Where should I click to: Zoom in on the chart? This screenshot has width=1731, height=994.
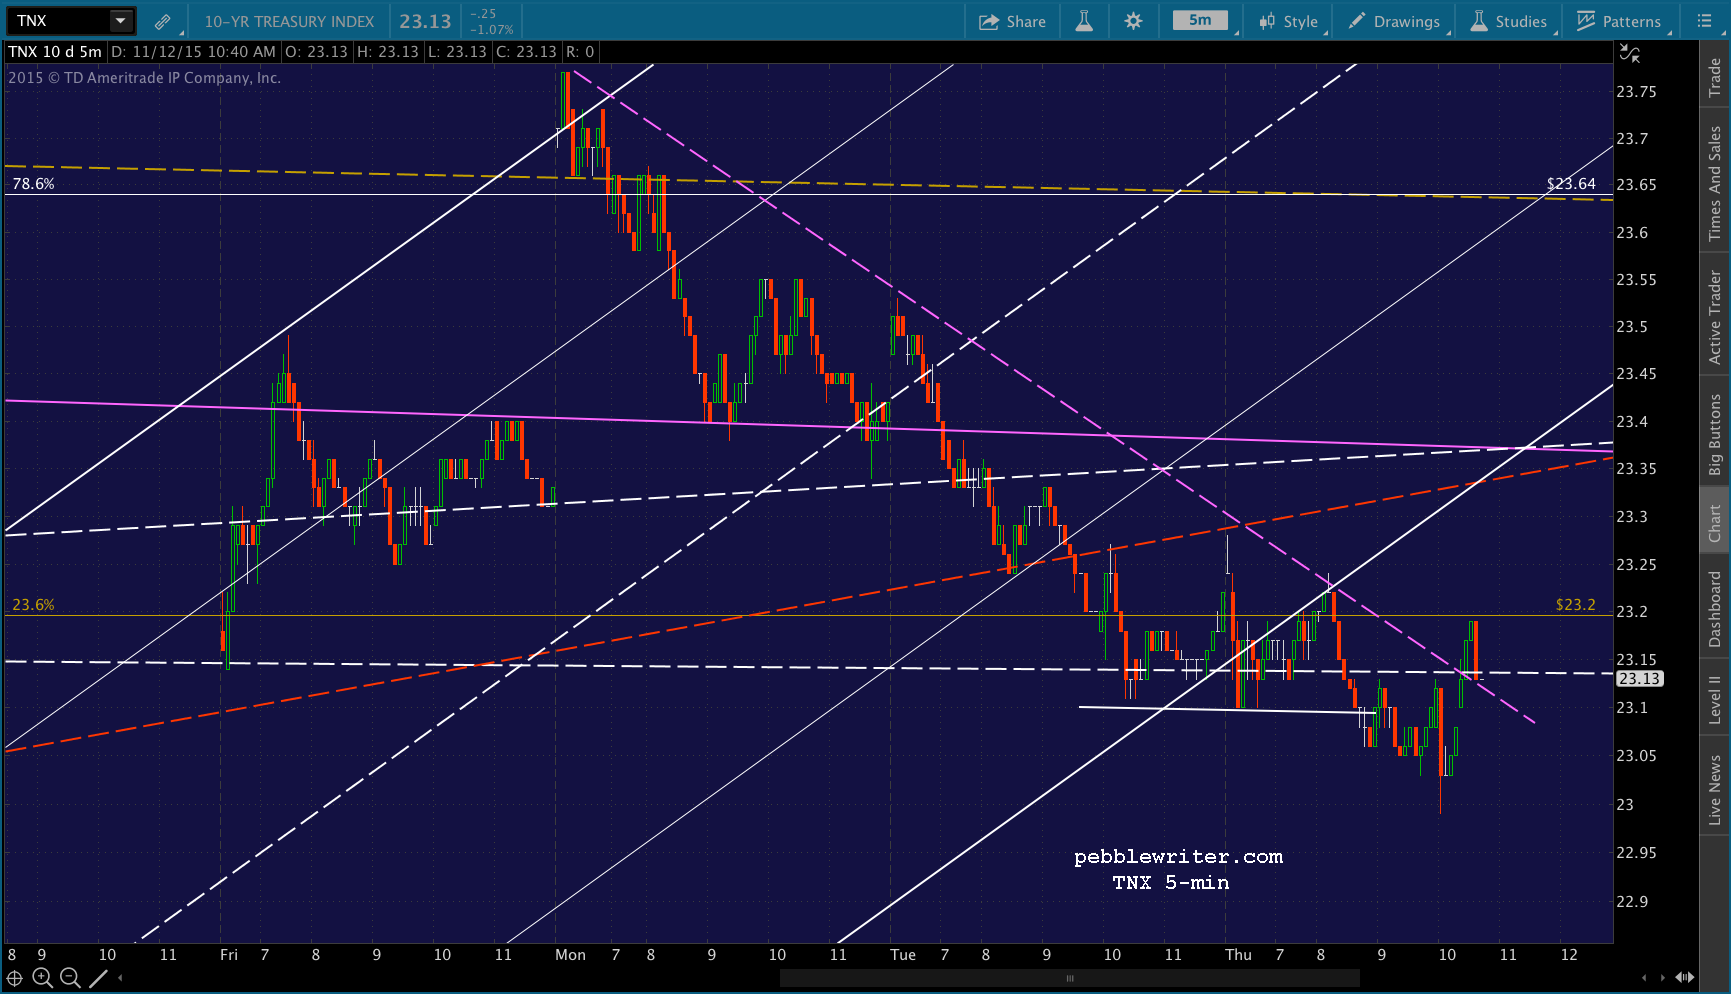[42, 978]
